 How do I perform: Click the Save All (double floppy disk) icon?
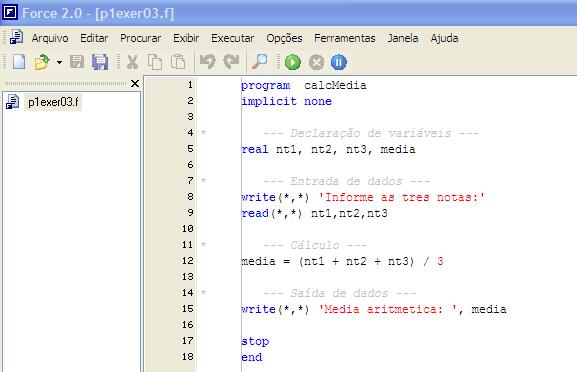click(x=100, y=62)
